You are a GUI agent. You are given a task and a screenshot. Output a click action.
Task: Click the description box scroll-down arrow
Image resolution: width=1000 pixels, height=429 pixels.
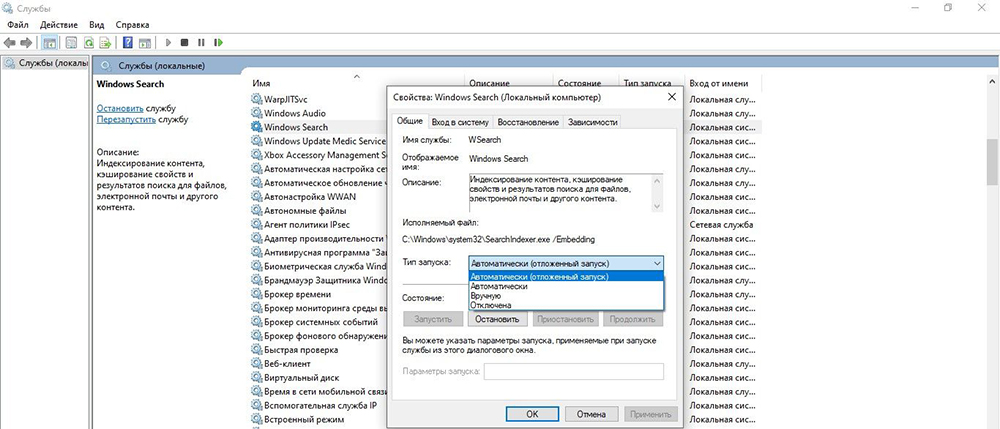click(x=658, y=205)
